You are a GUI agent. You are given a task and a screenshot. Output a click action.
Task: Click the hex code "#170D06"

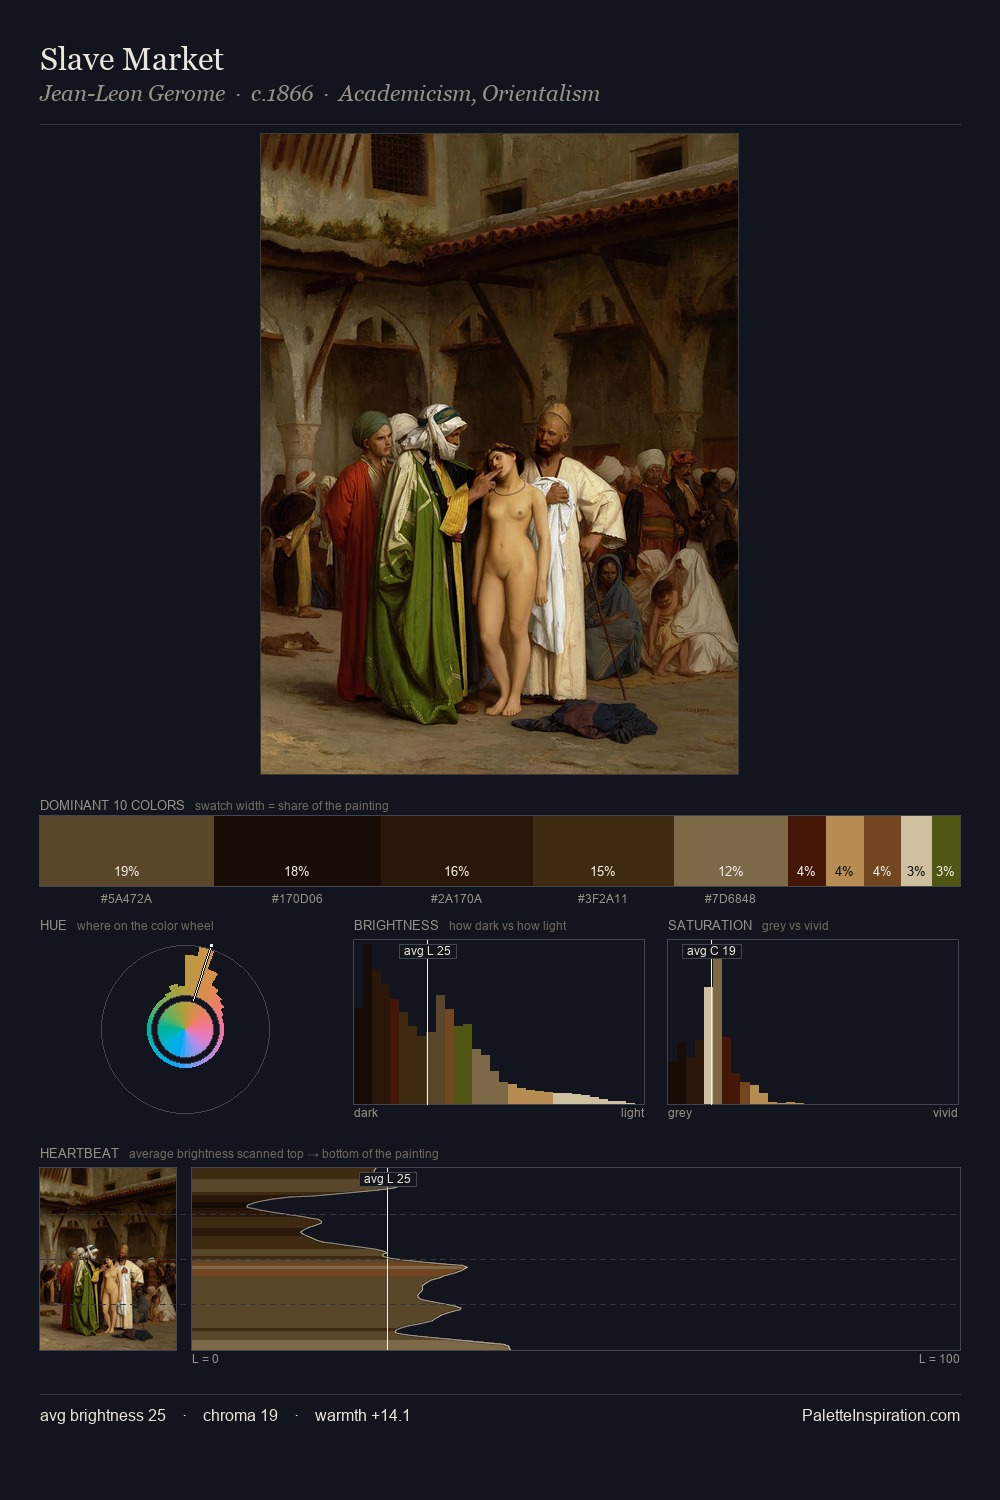[x=297, y=898]
